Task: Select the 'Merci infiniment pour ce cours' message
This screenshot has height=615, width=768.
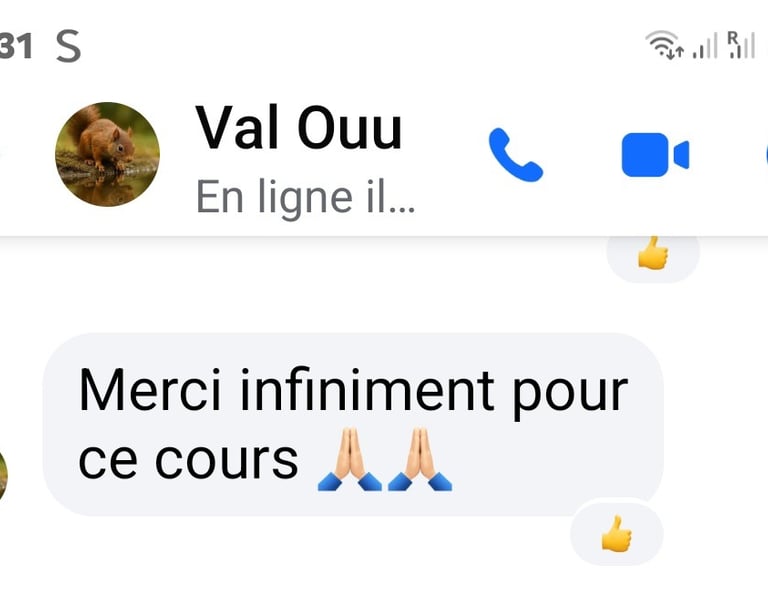Action: tap(353, 424)
